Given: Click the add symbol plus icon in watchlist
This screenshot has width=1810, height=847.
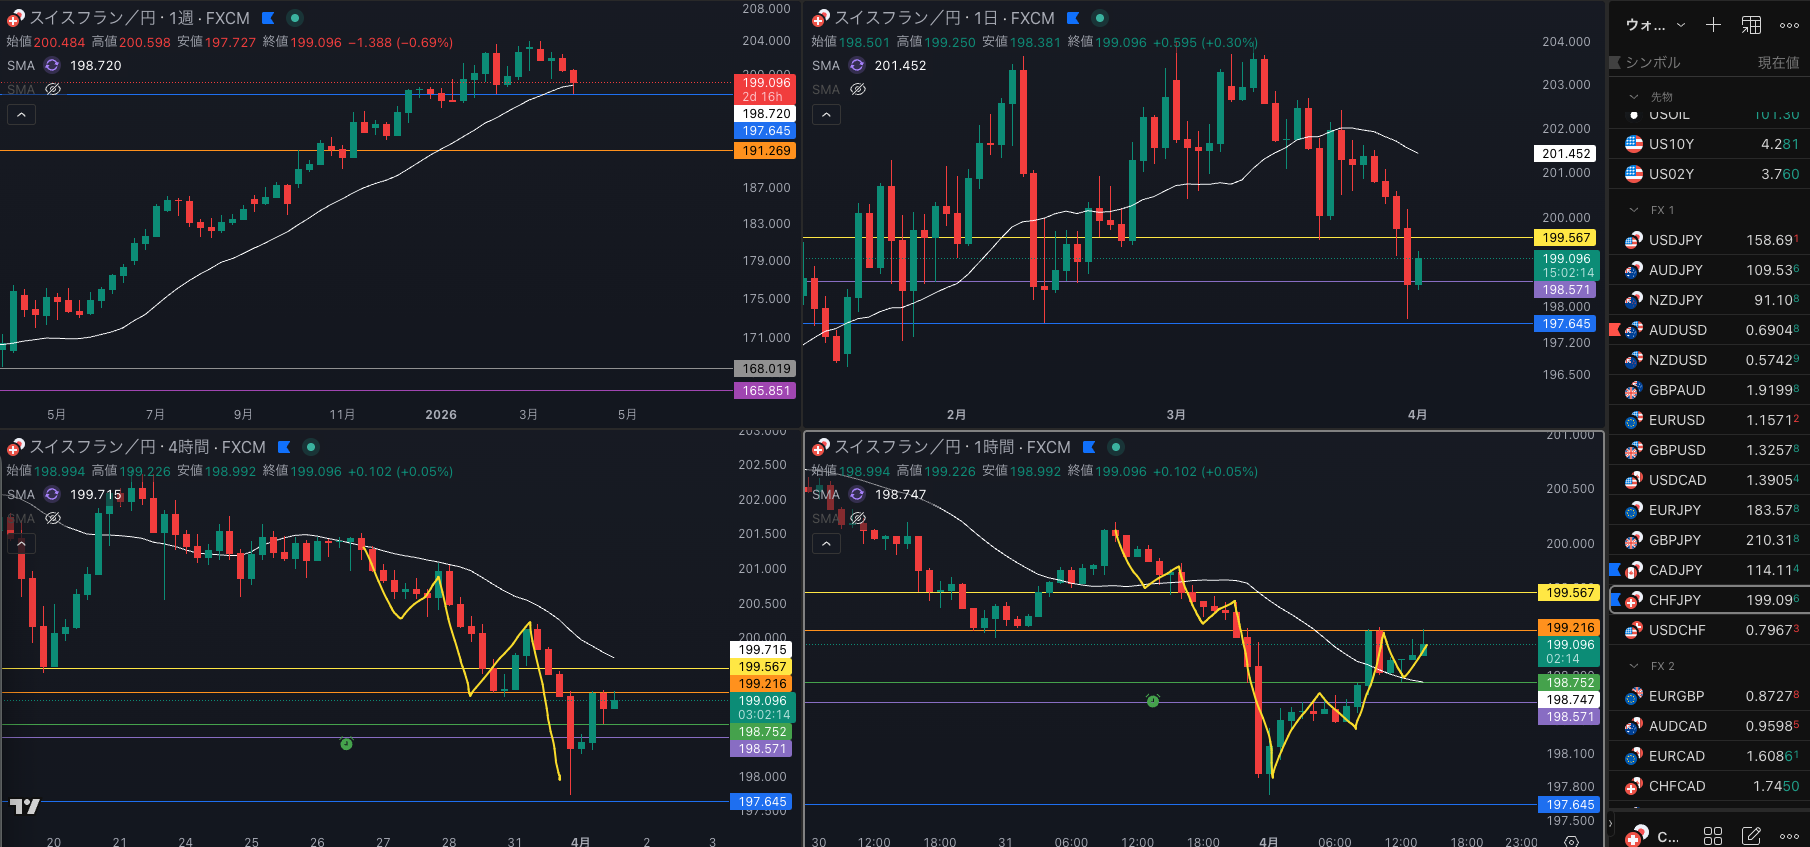Looking at the screenshot, I should pyautogui.click(x=1713, y=25).
